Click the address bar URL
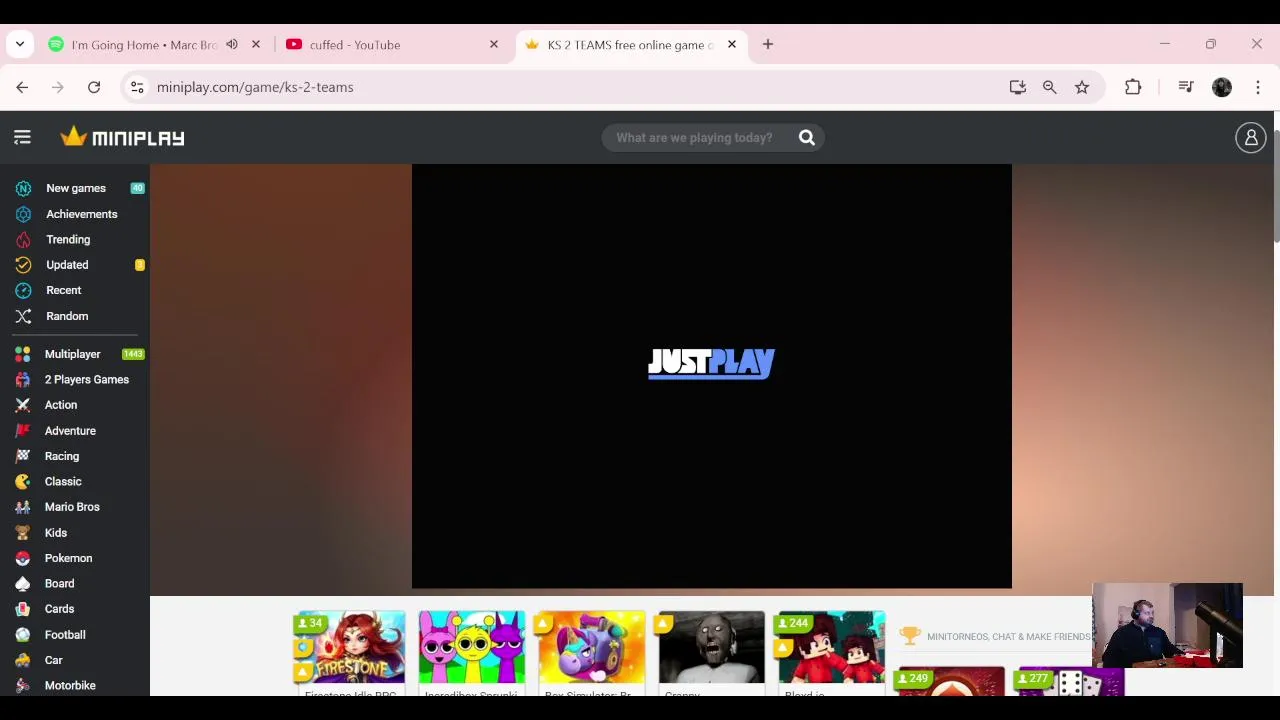This screenshot has width=1280, height=720. coord(255,87)
